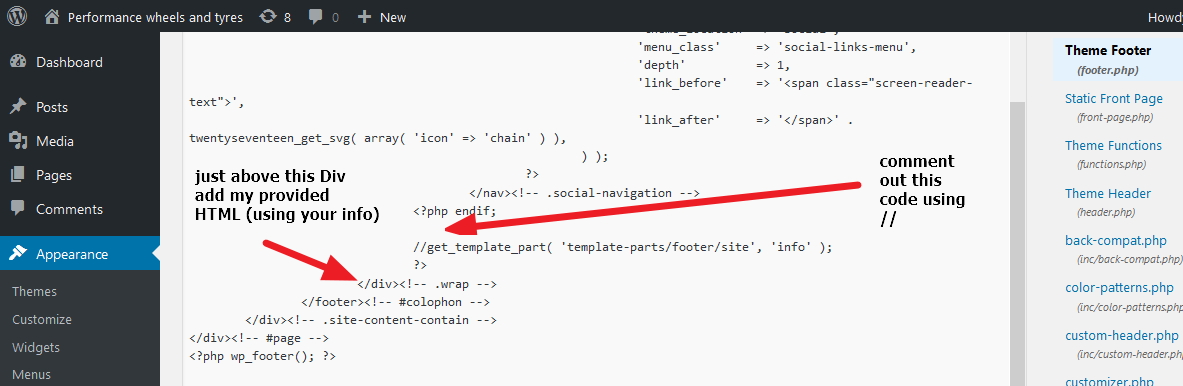
Task: Click the Media icon in sidebar
Action: tap(18, 141)
